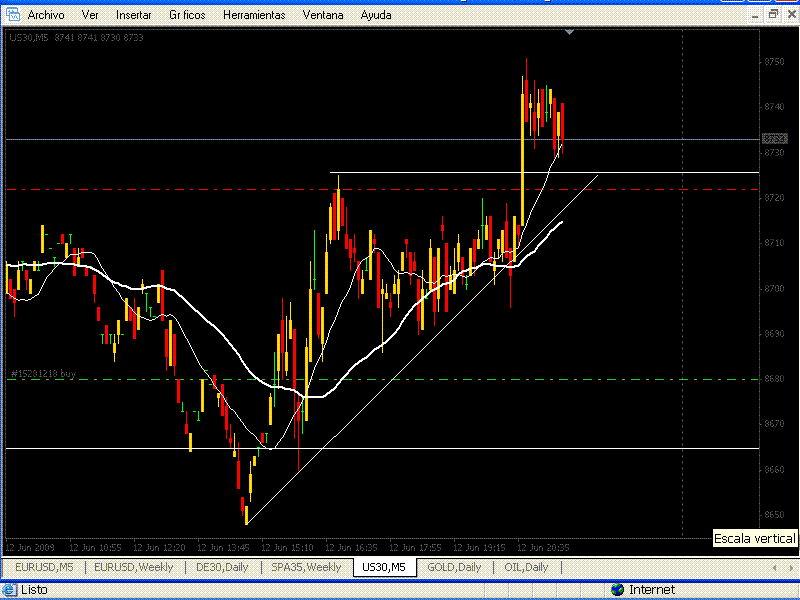Click the 12 Jun 20:35 time label
Image resolution: width=800 pixels, height=600 pixels.
point(543,548)
